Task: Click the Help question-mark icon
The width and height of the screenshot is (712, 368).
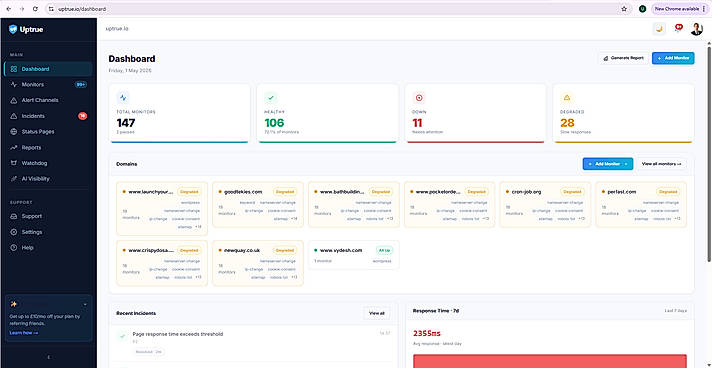Action: (14, 248)
